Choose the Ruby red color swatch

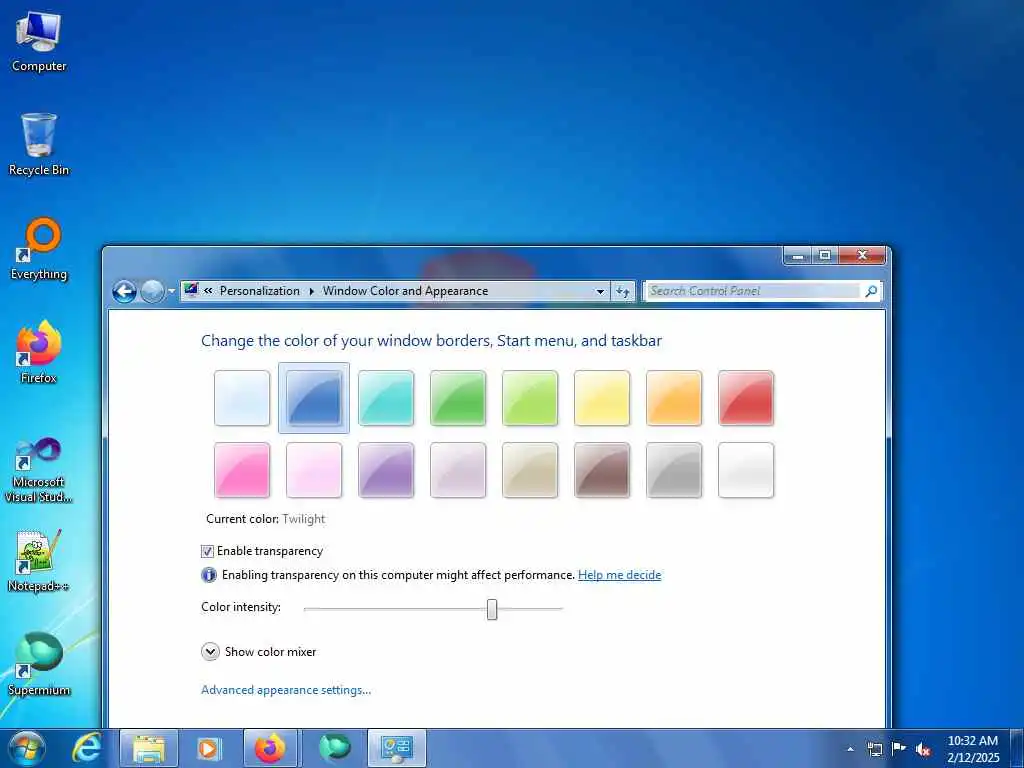pyautogui.click(x=746, y=398)
